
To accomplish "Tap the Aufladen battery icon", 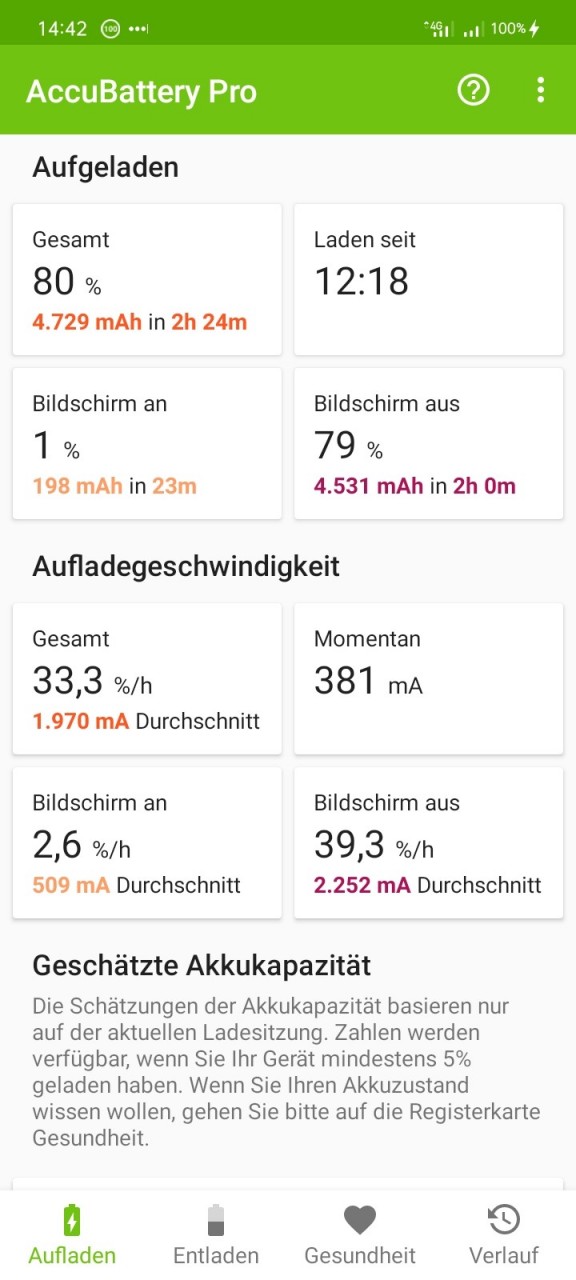I will click(72, 1220).
